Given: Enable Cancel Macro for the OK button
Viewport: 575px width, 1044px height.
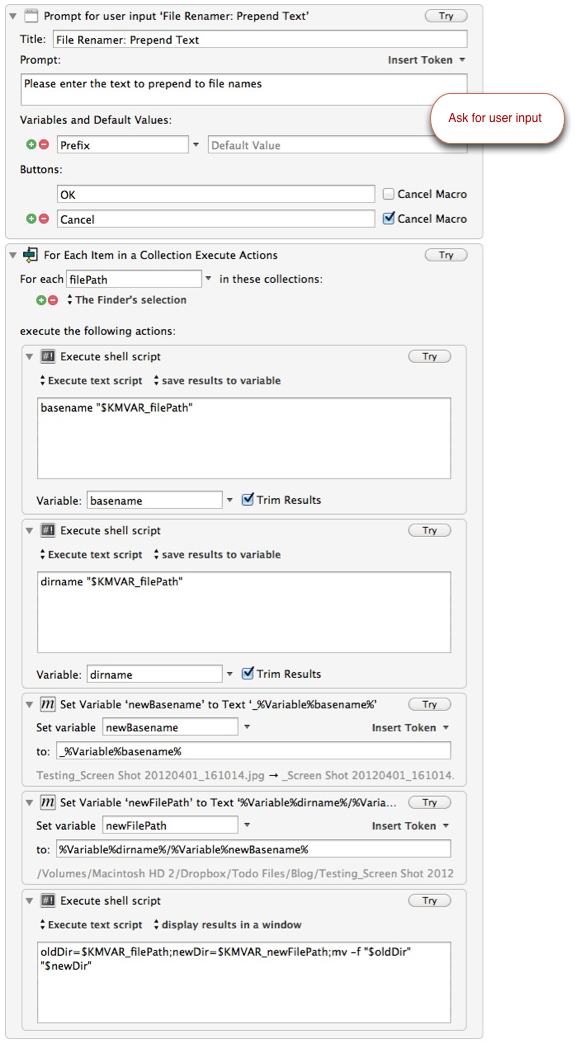Looking at the screenshot, I should pos(389,194).
